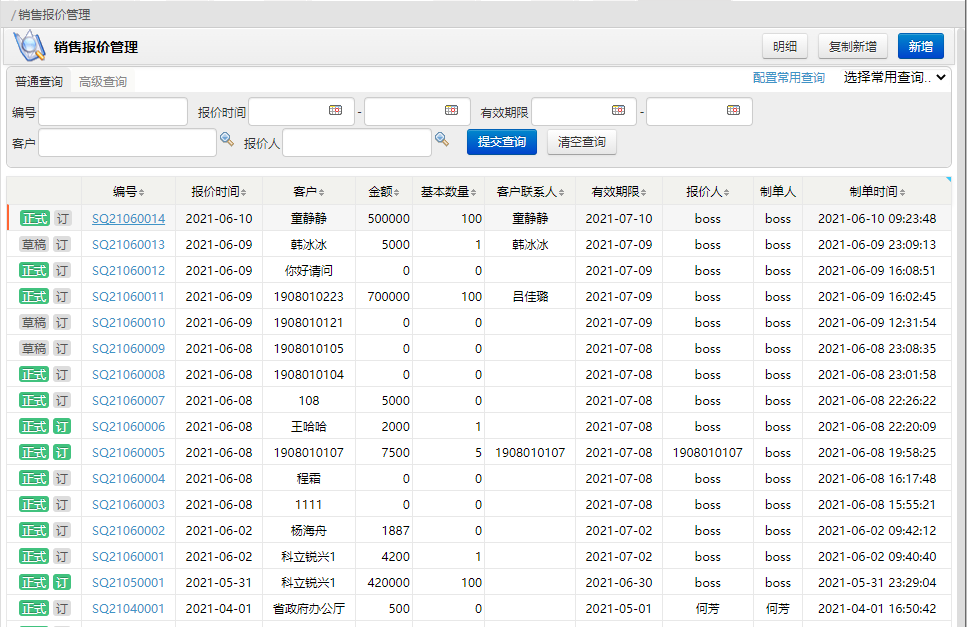Open quote SQ21060013 link
The height and width of the screenshot is (627, 967).
click(x=128, y=244)
